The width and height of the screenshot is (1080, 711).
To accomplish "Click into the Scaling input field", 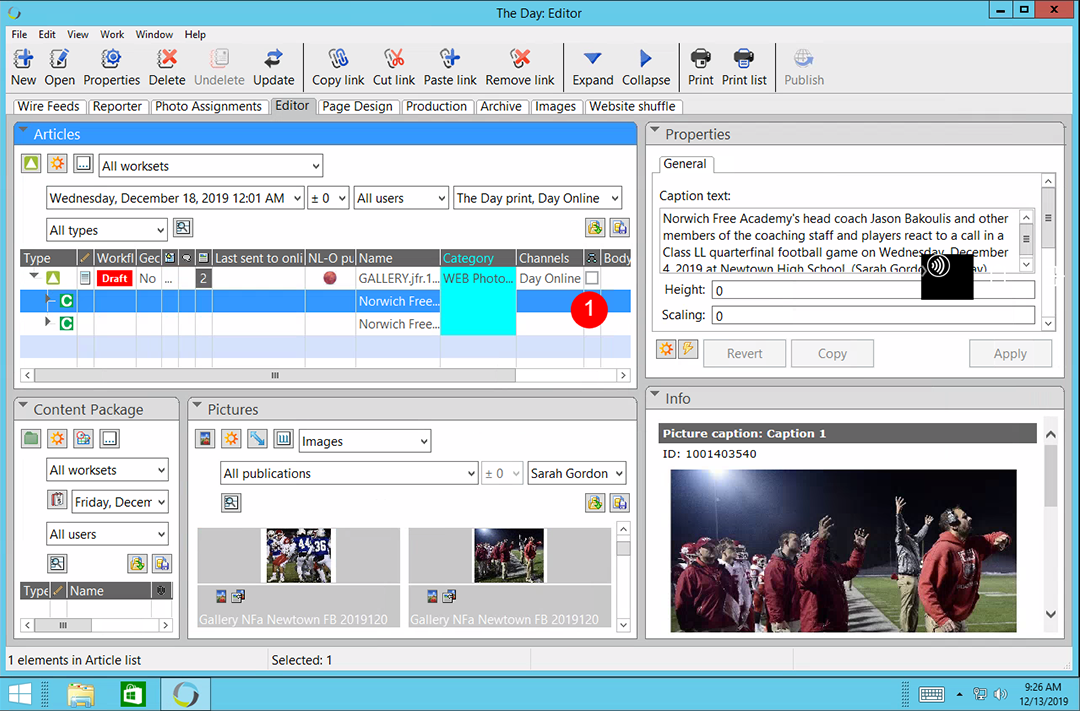I will [873, 316].
